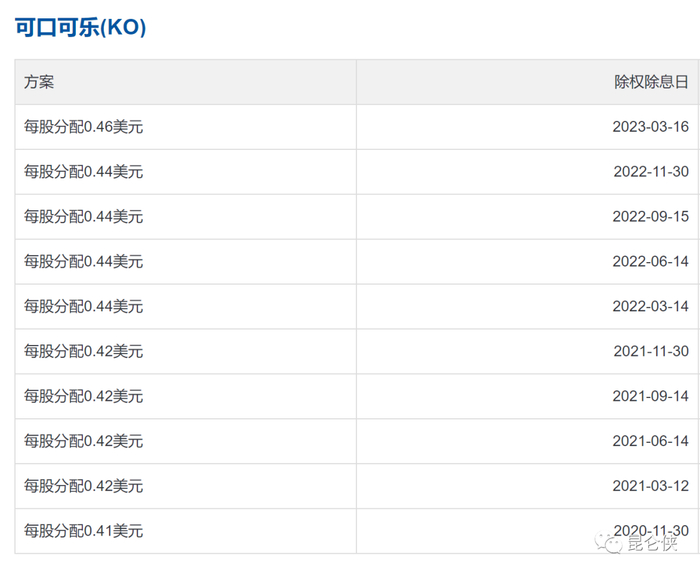Click the date 2021-03-12
The width and height of the screenshot is (700, 574).
650,486
